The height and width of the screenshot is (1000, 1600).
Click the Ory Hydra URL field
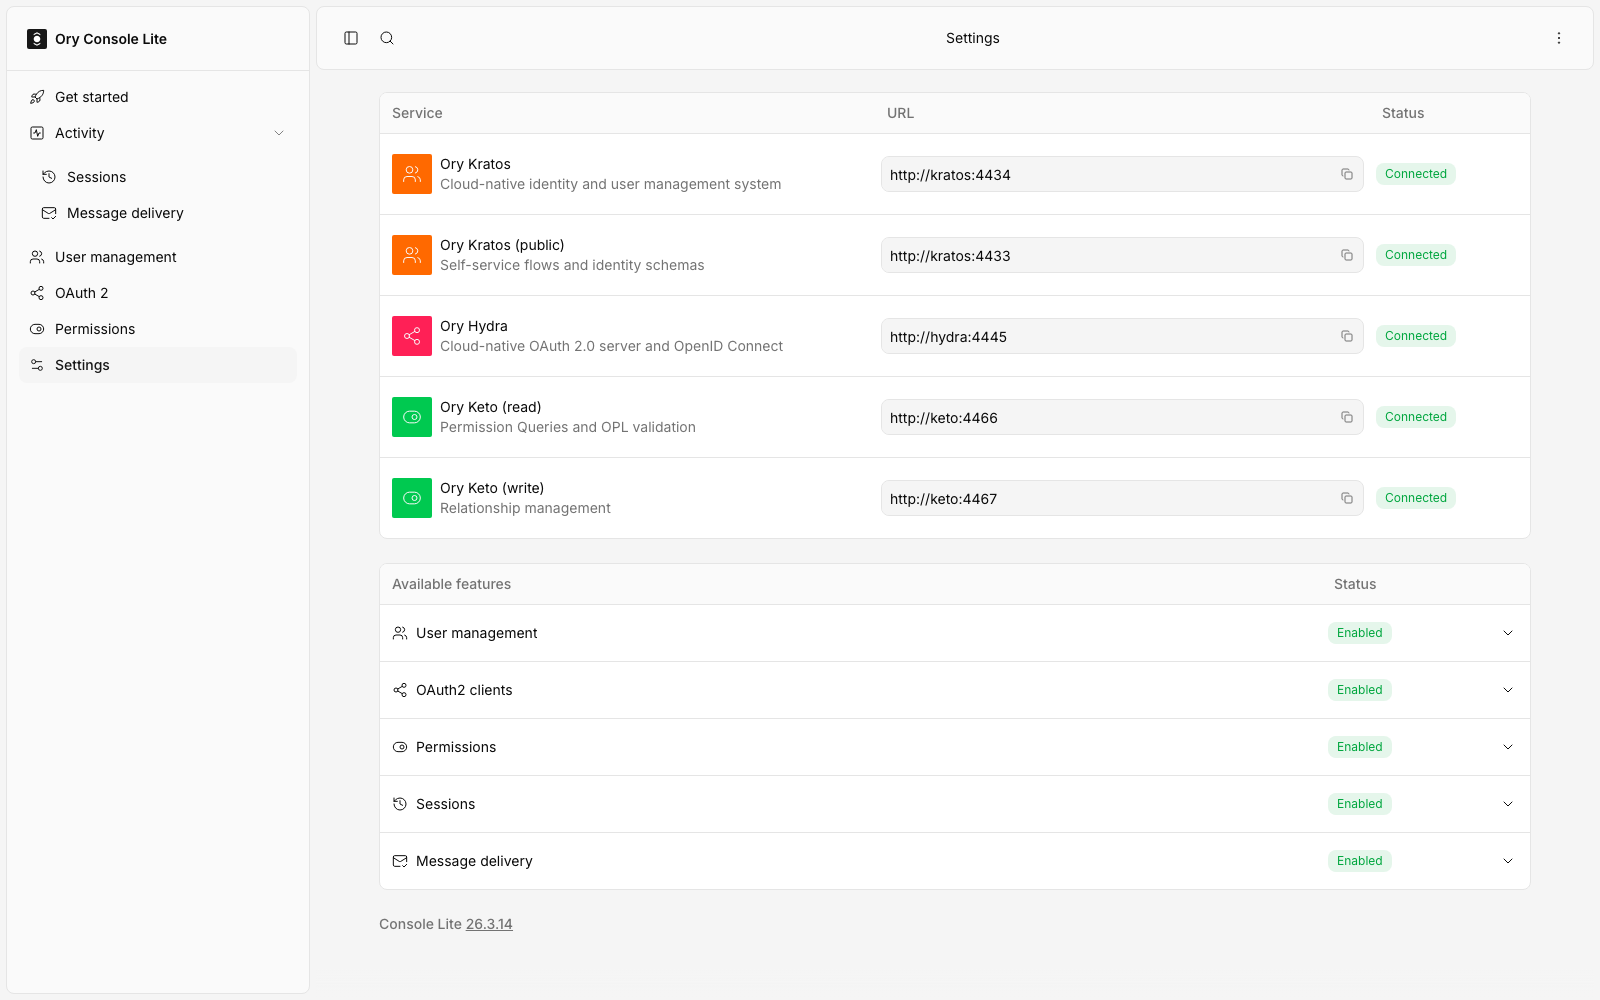(x=1122, y=336)
